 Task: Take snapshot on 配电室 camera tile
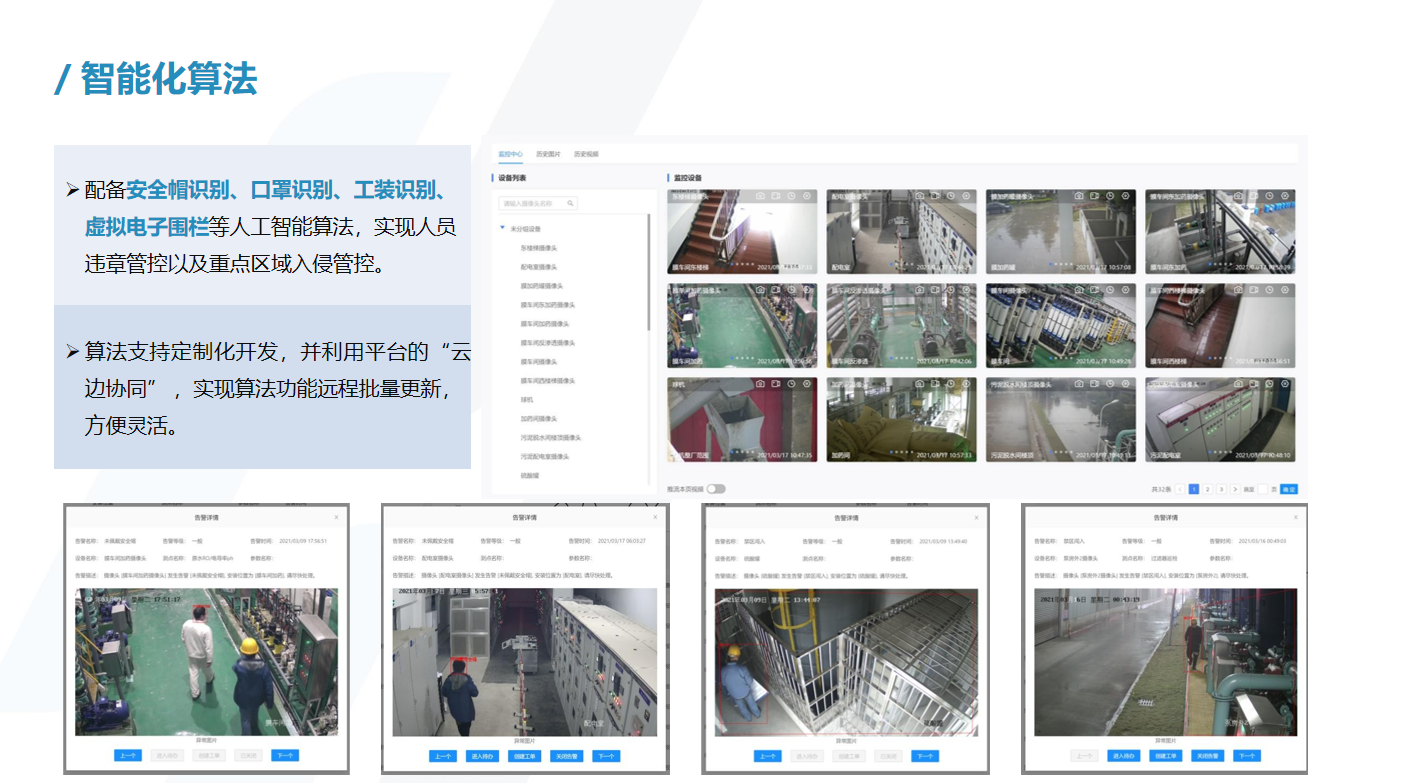(x=920, y=196)
